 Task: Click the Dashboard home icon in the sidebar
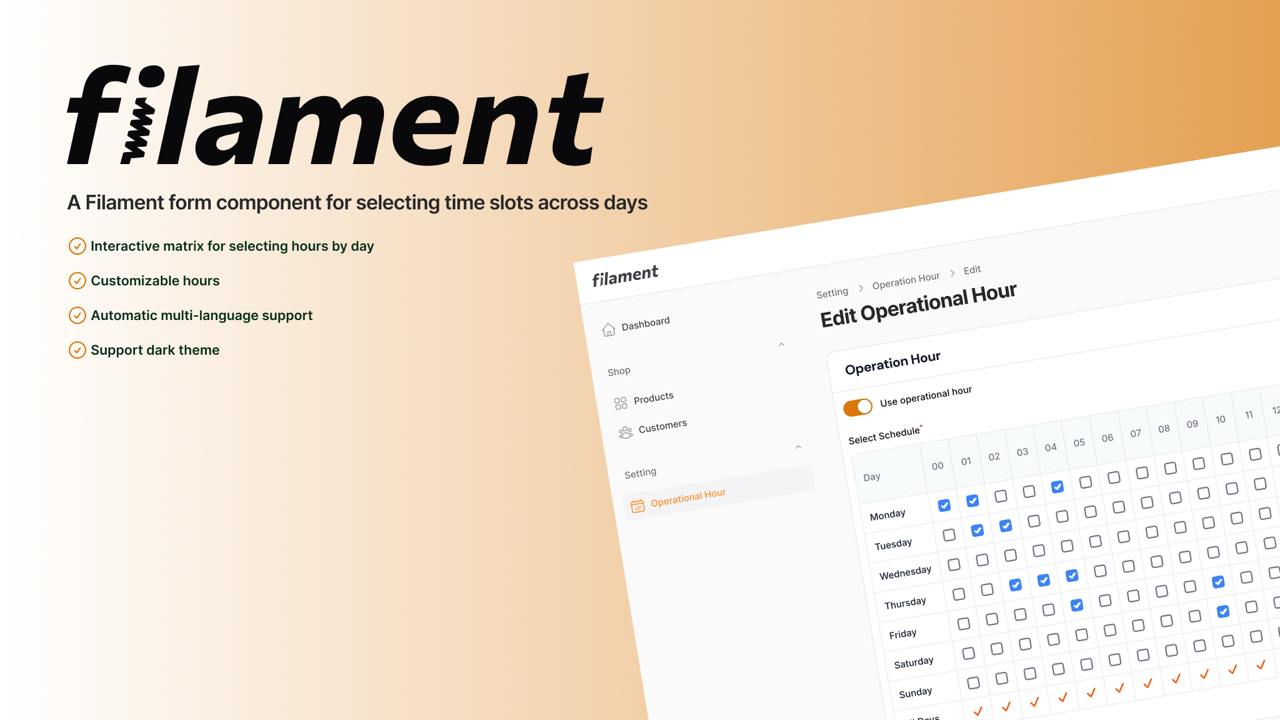click(x=609, y=327)
